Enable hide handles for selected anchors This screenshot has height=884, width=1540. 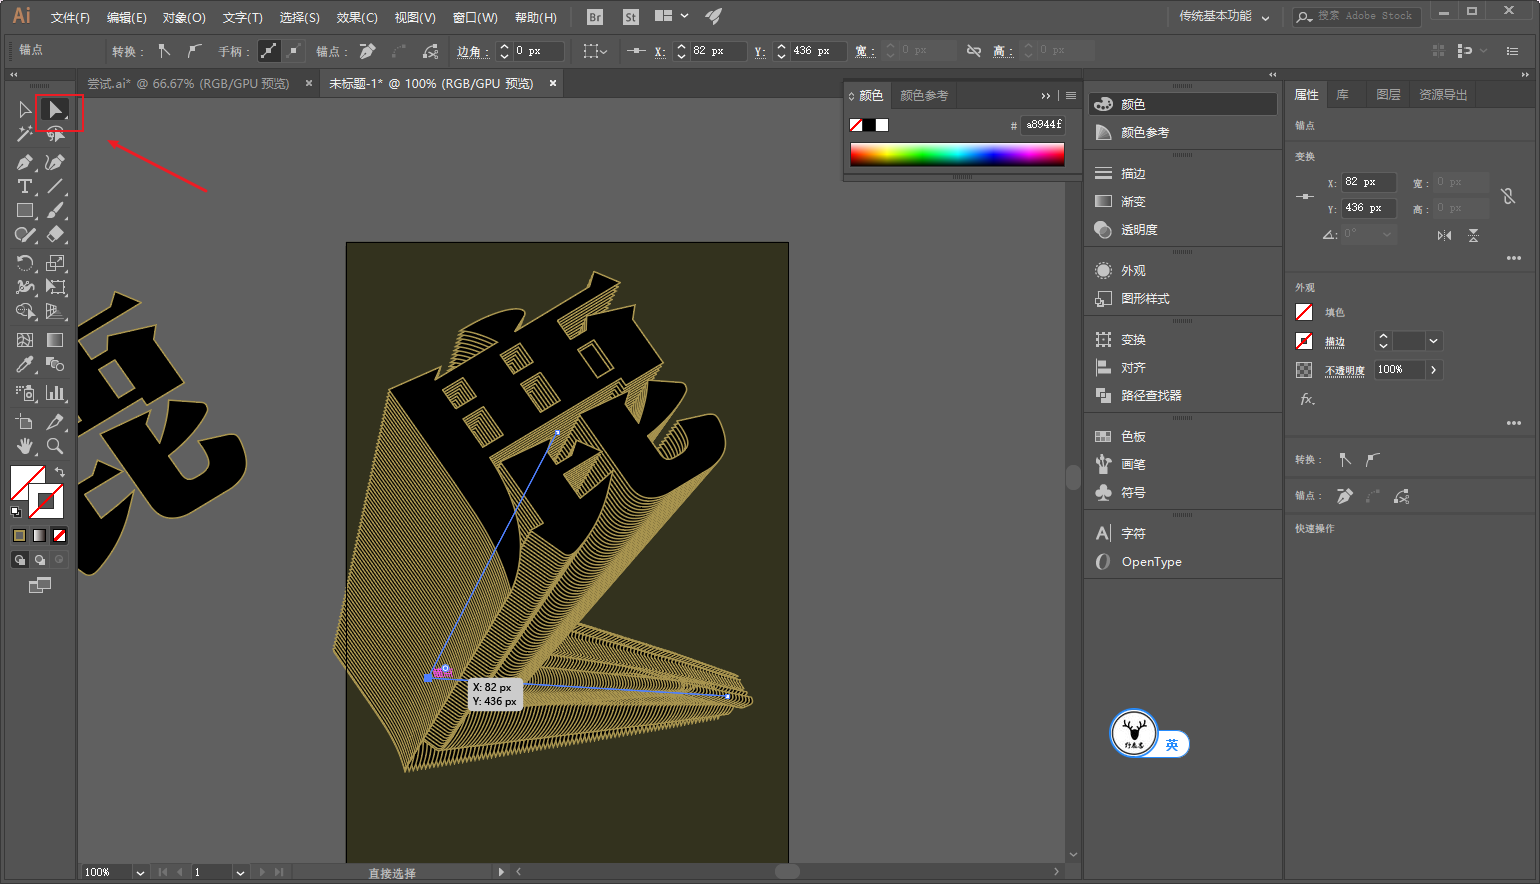point(293,51)
